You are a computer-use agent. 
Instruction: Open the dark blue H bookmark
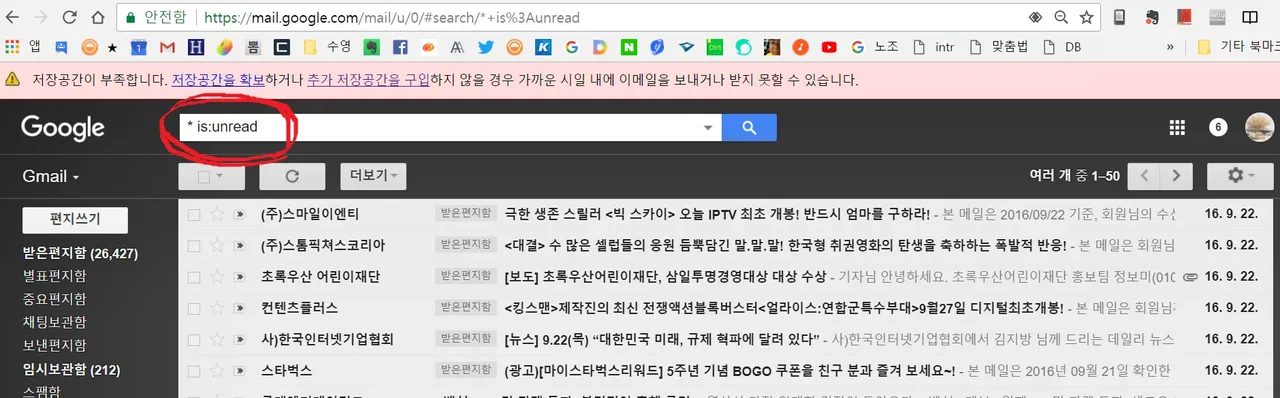click(196, 46)
